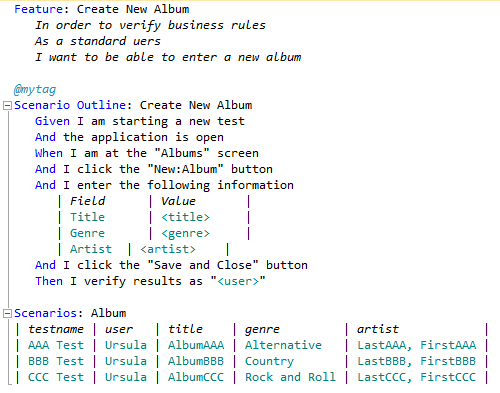Click the line 'As a standard uers'
Screen dimensions: 500x393
[98, 41]
